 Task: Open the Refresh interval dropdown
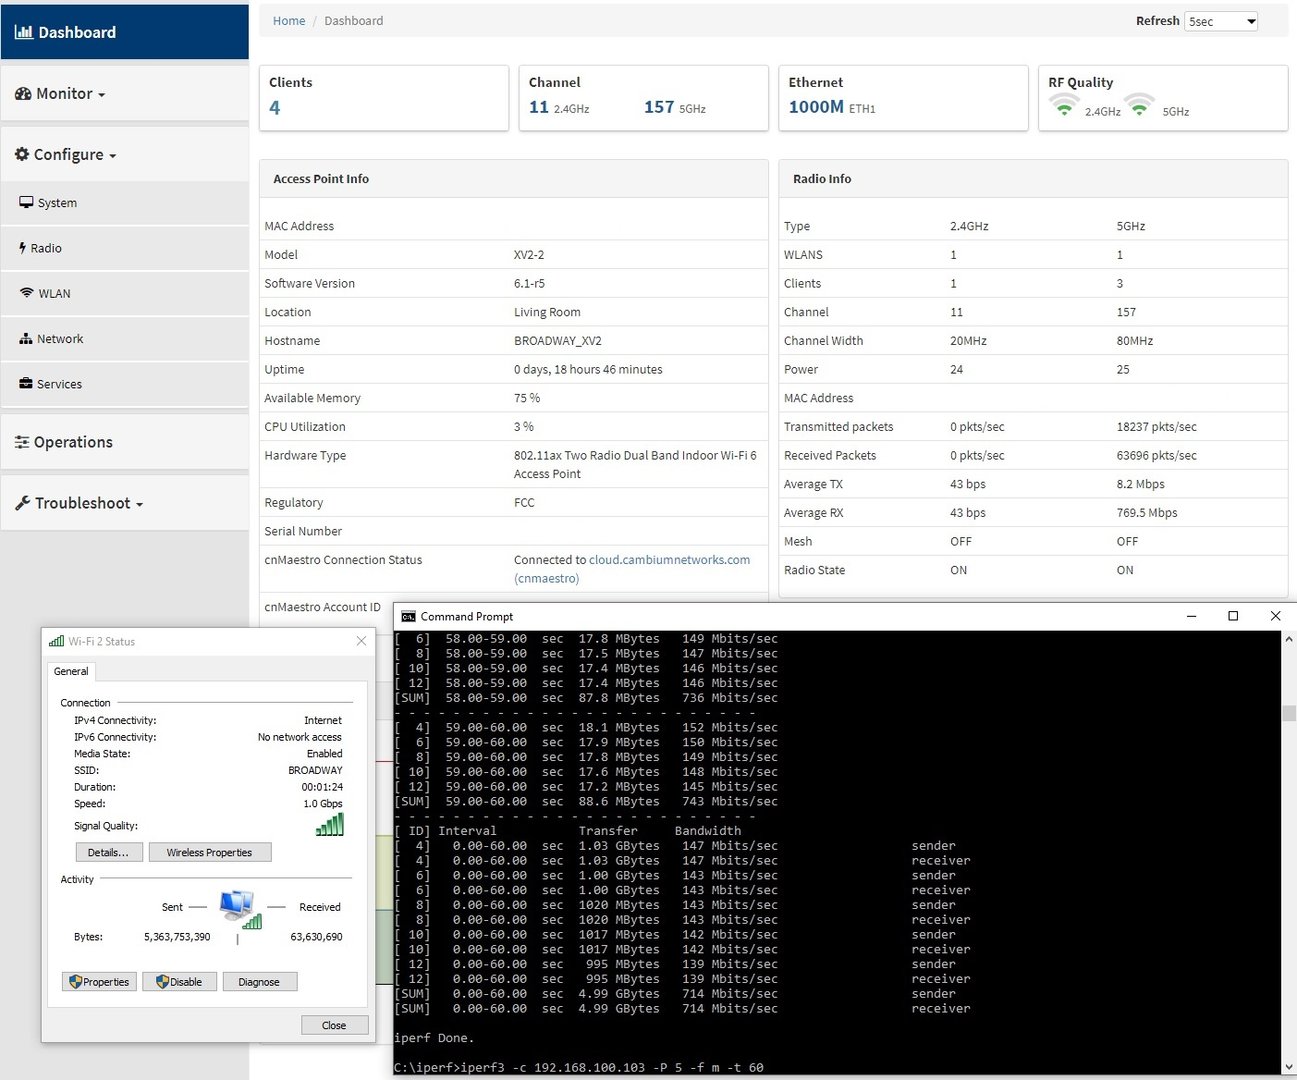click(1220, 21)
